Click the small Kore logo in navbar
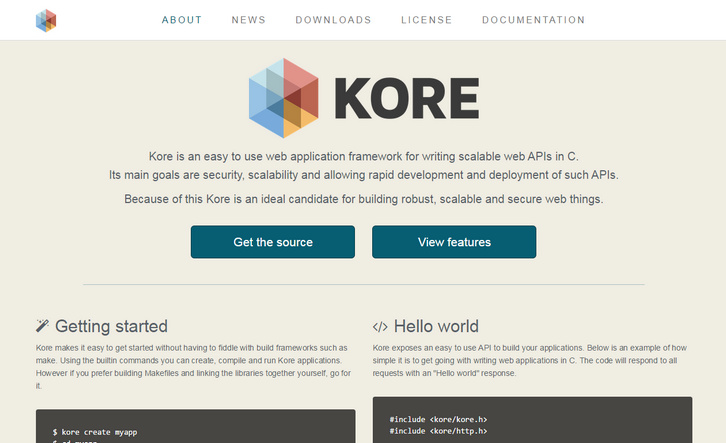726x443 pixels. pos(46,20)
